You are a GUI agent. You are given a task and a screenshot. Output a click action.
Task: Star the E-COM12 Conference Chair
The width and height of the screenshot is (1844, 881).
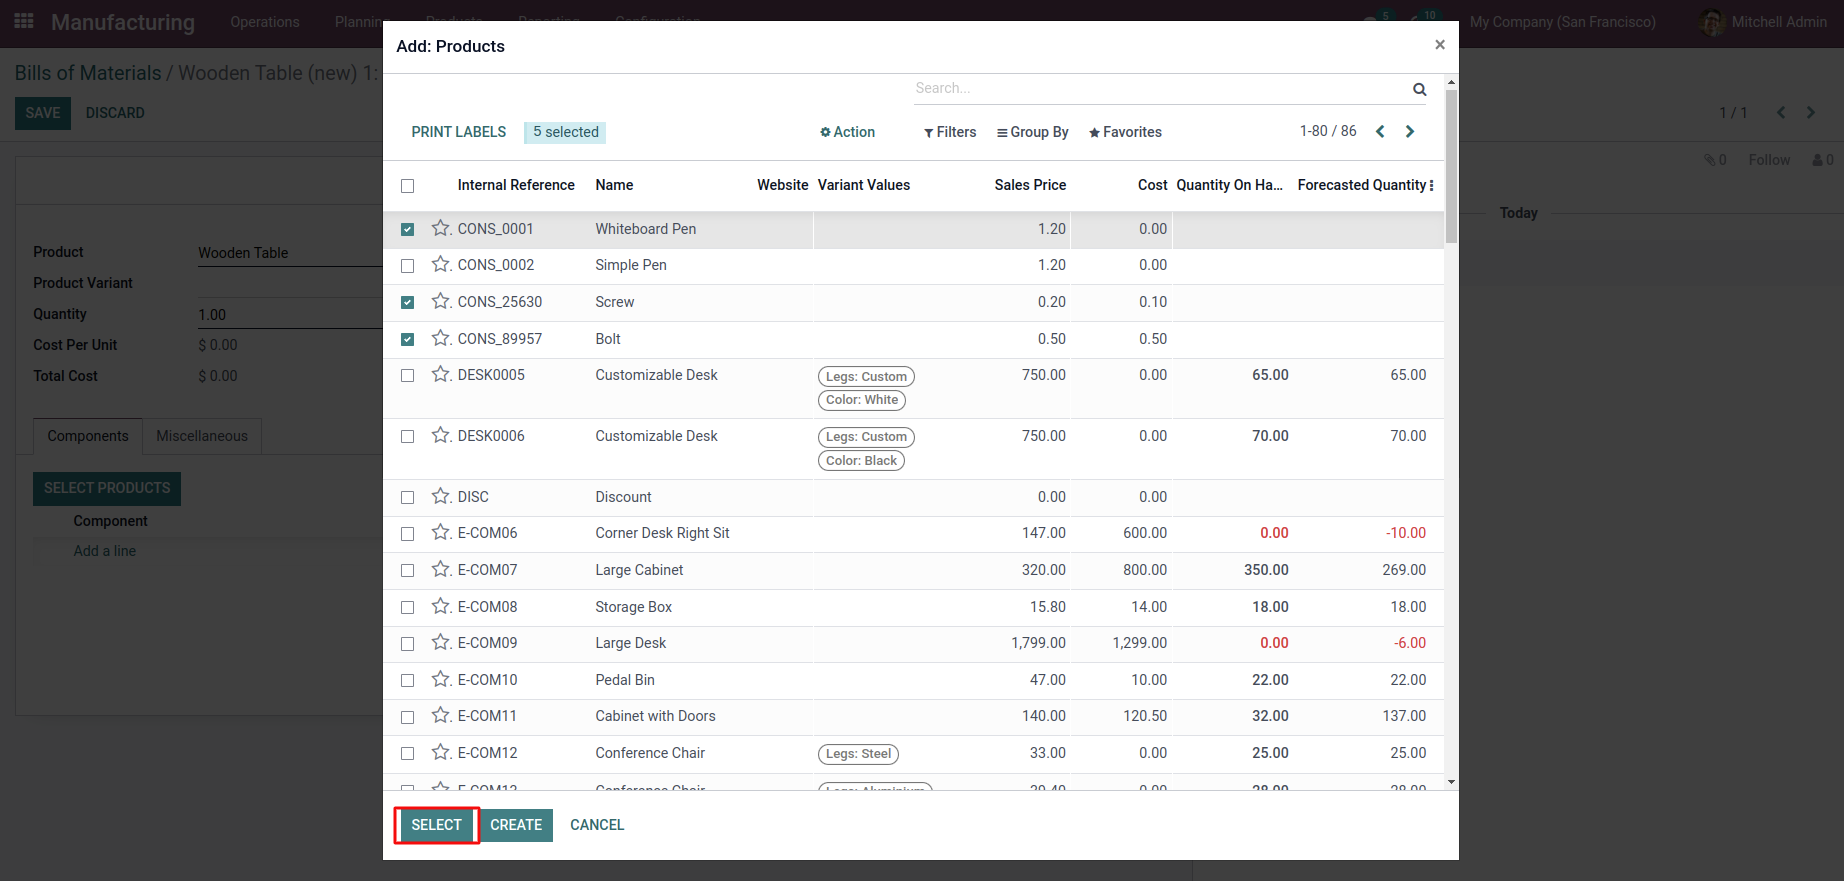click(x=441, y=752)
